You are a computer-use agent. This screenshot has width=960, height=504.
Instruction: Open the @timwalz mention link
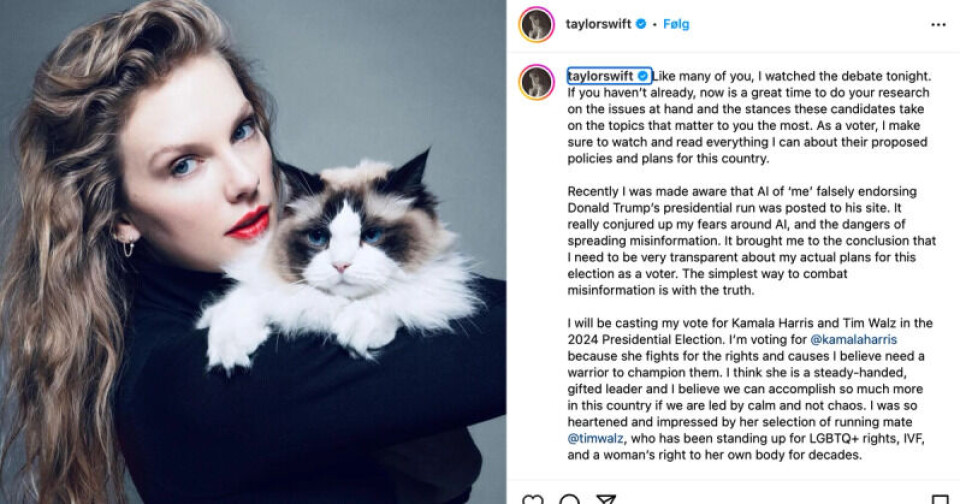[595, 438]
